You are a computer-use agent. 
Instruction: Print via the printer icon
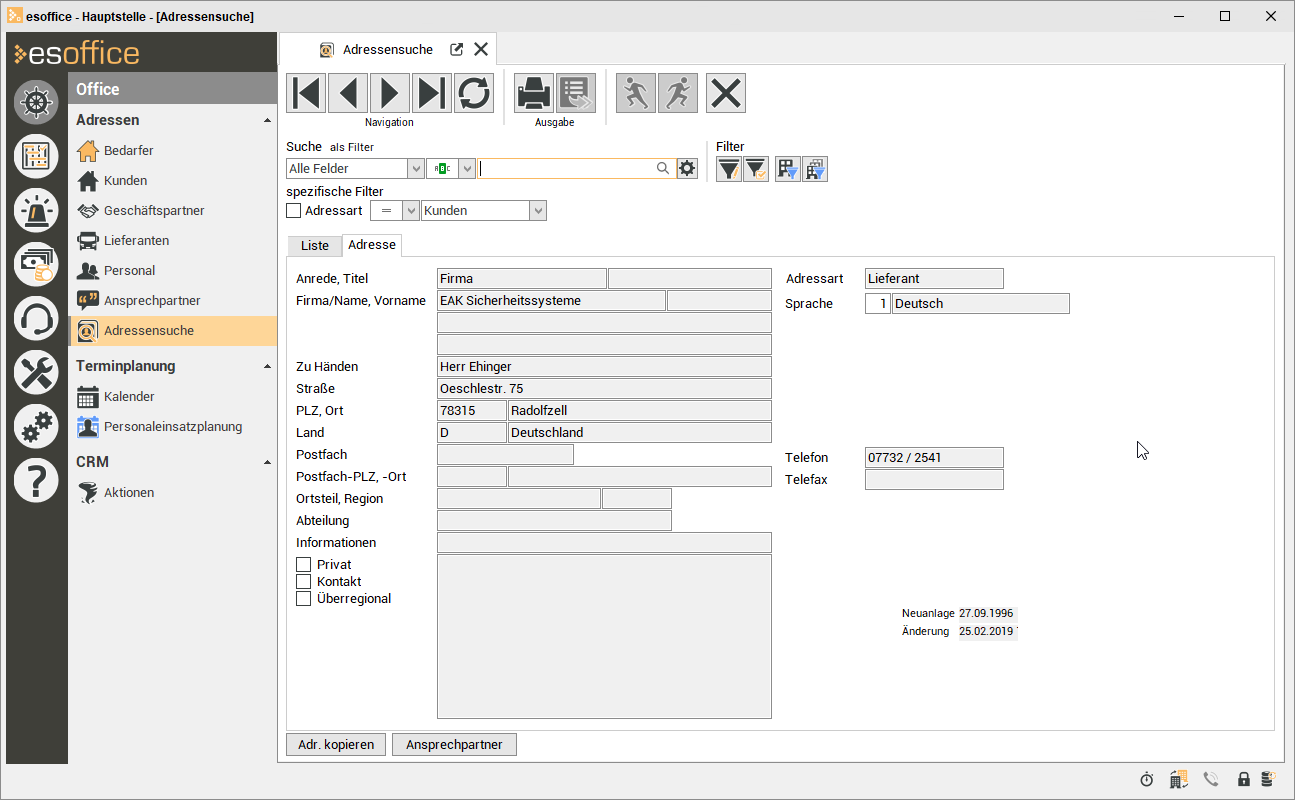coord(534,93)
